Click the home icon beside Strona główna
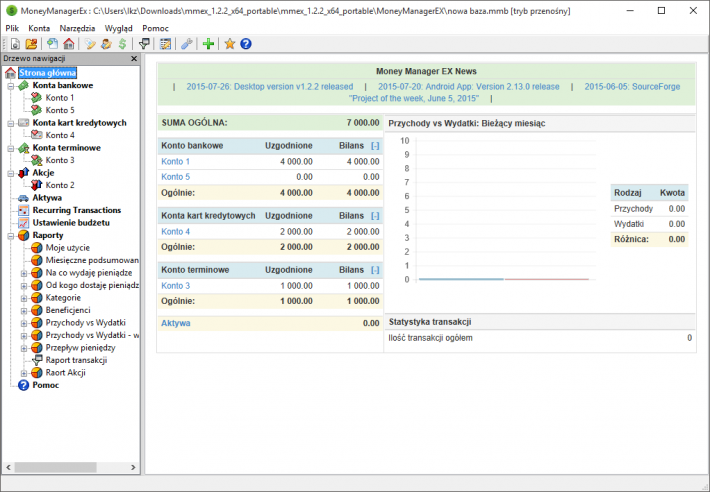 (10, 73)
